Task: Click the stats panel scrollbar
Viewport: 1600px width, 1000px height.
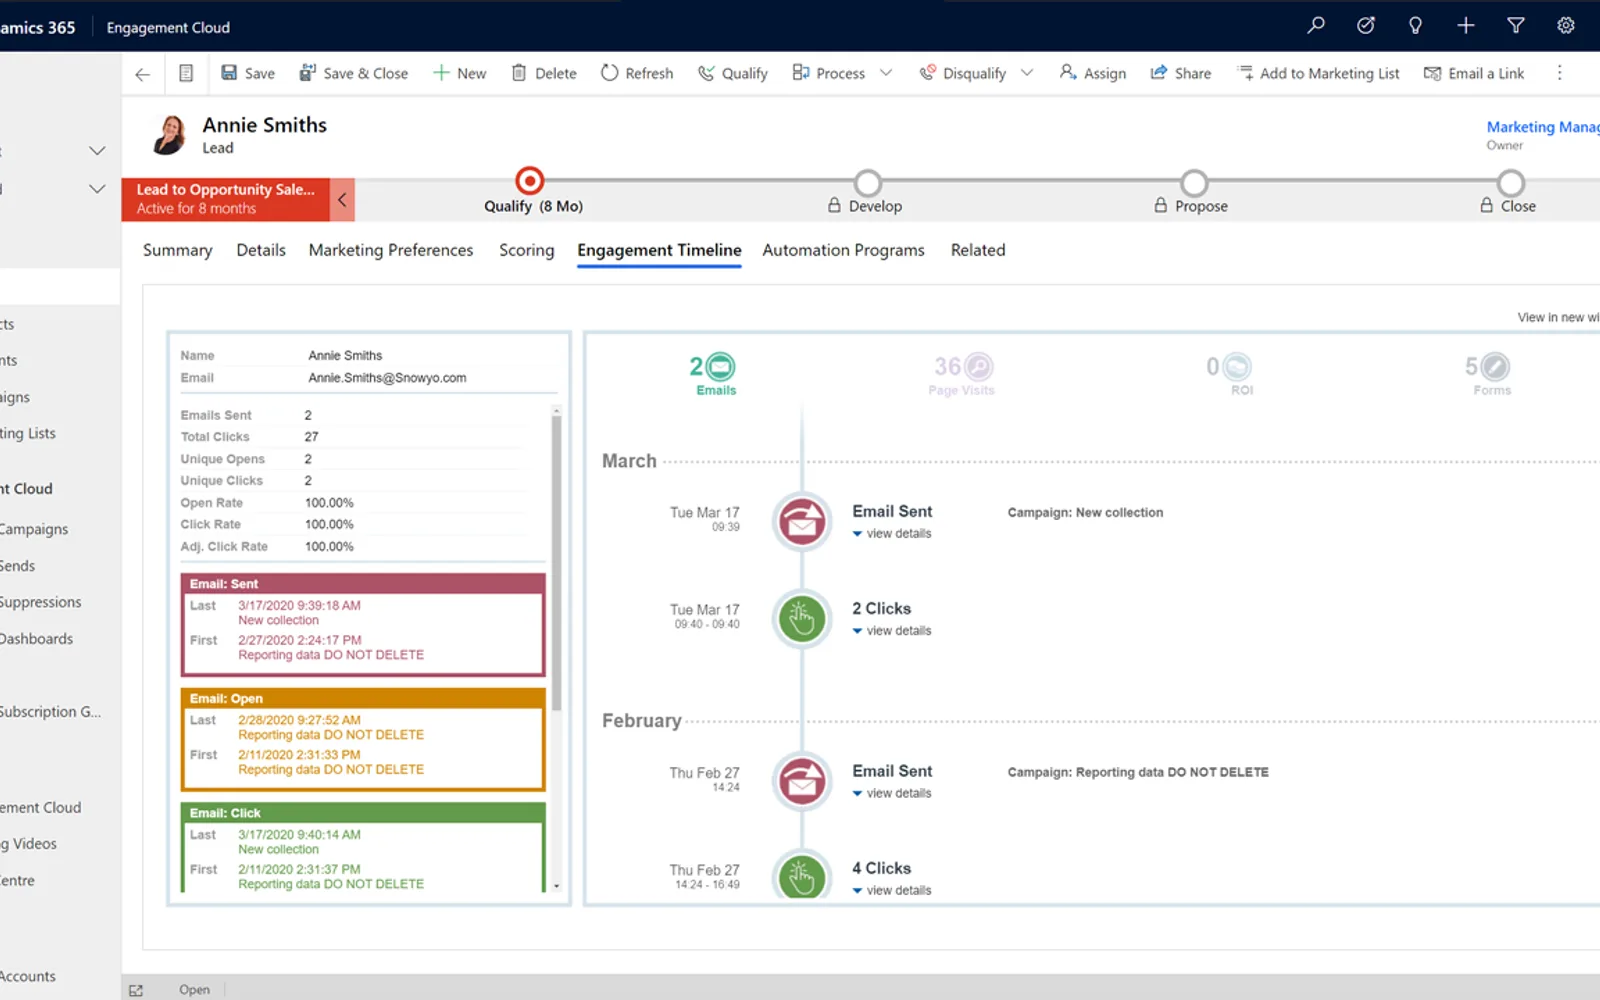Action: [556, 563]
